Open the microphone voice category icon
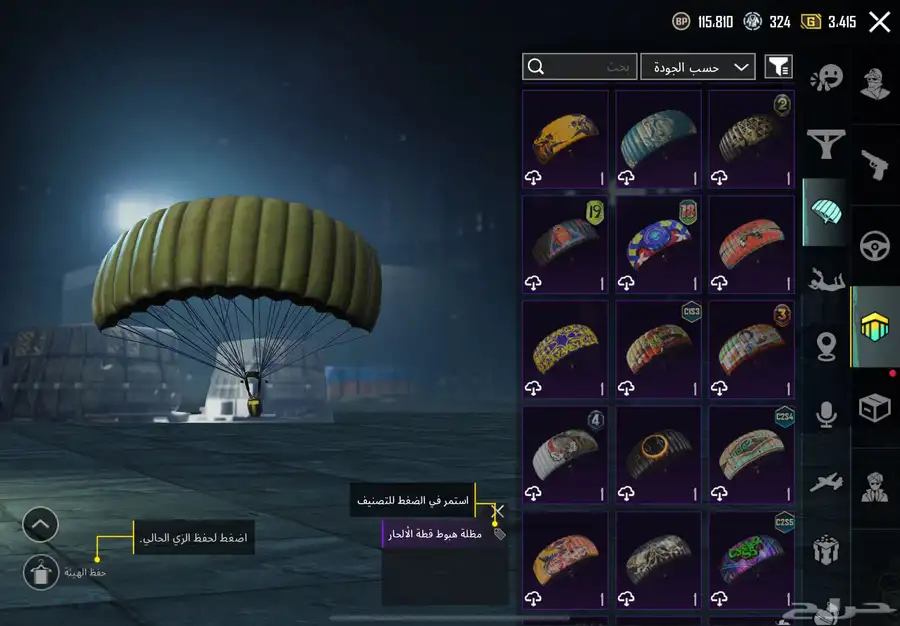 [x=826, y=414]
